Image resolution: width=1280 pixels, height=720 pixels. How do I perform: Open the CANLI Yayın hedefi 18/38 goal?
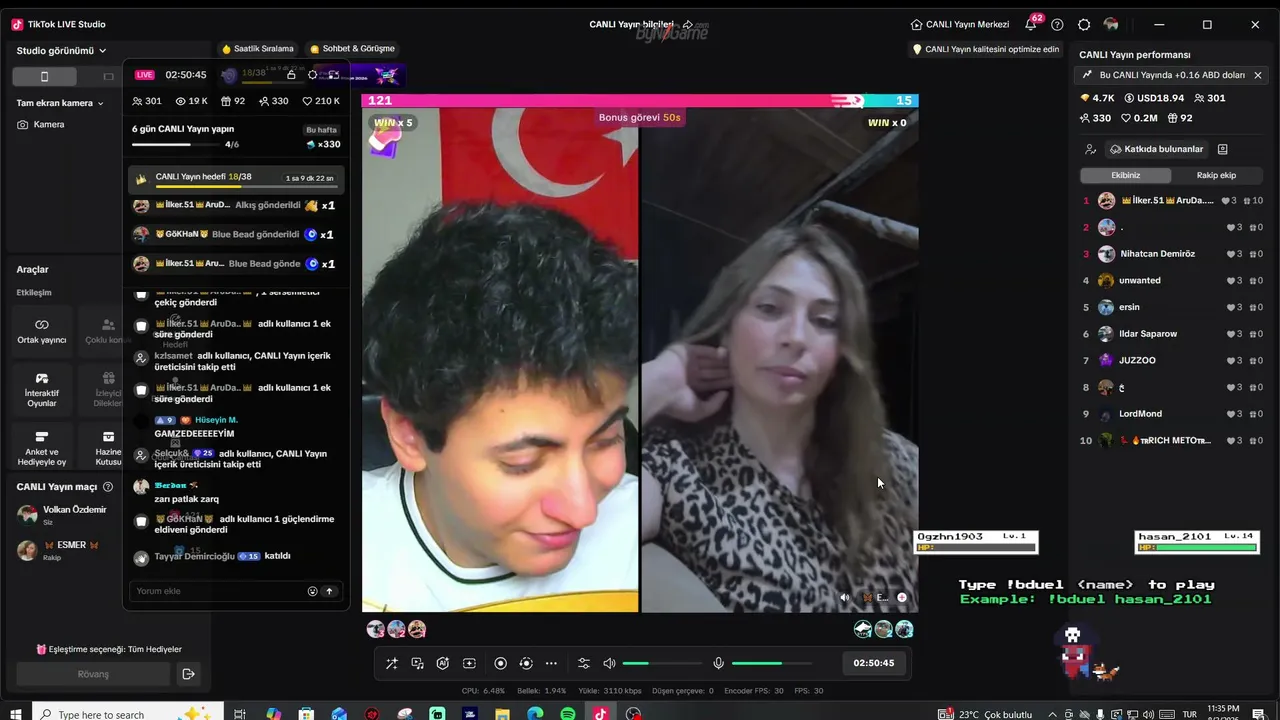pyautogui.click(x=236, y=180)
